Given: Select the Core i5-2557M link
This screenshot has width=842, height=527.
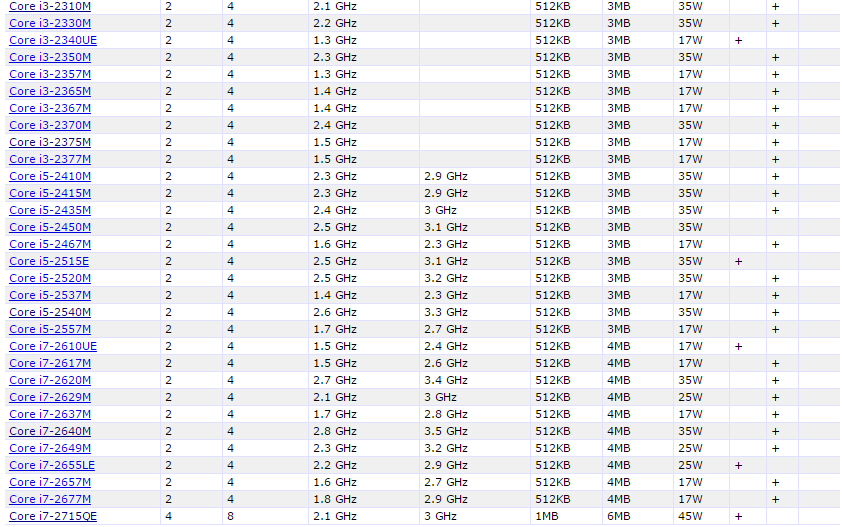Looking at the screenshot, I should pyautogui.click(x=50, y=329).
